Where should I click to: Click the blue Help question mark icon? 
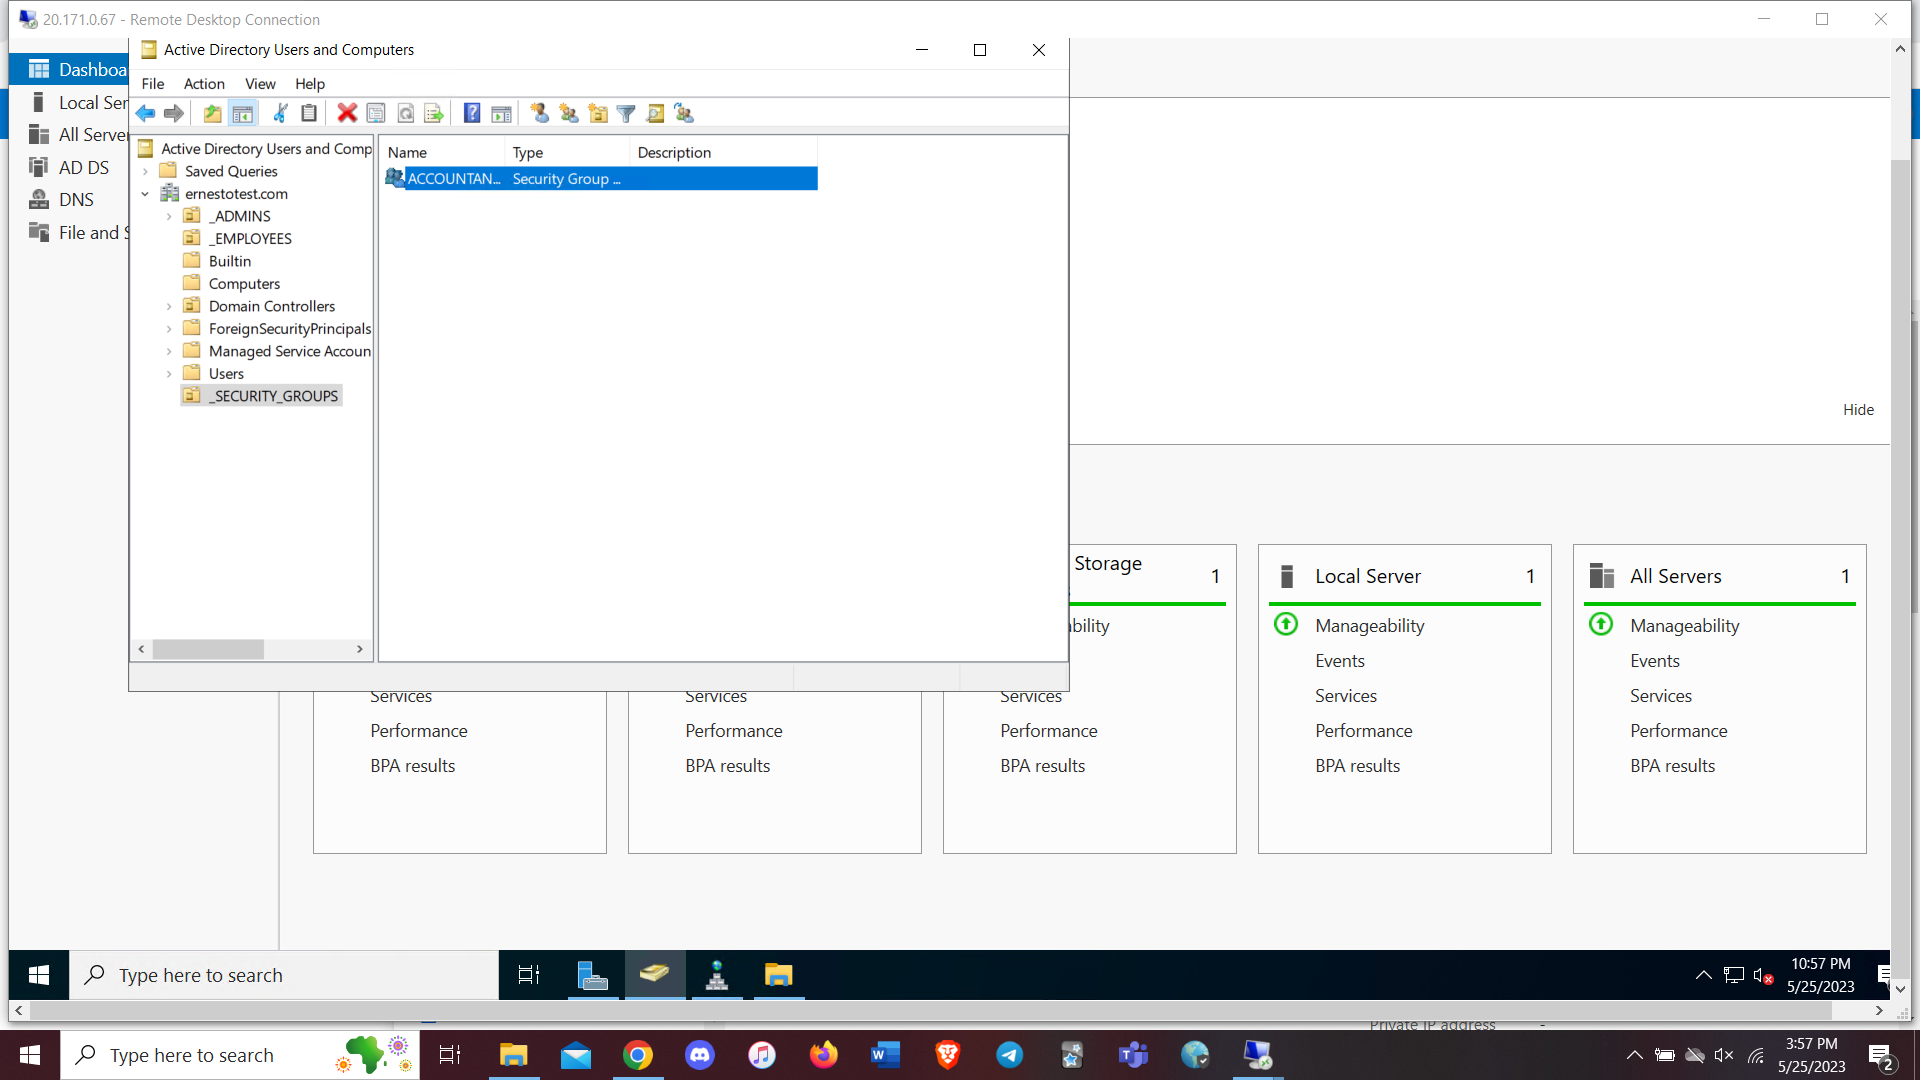(x=472, y=114)
